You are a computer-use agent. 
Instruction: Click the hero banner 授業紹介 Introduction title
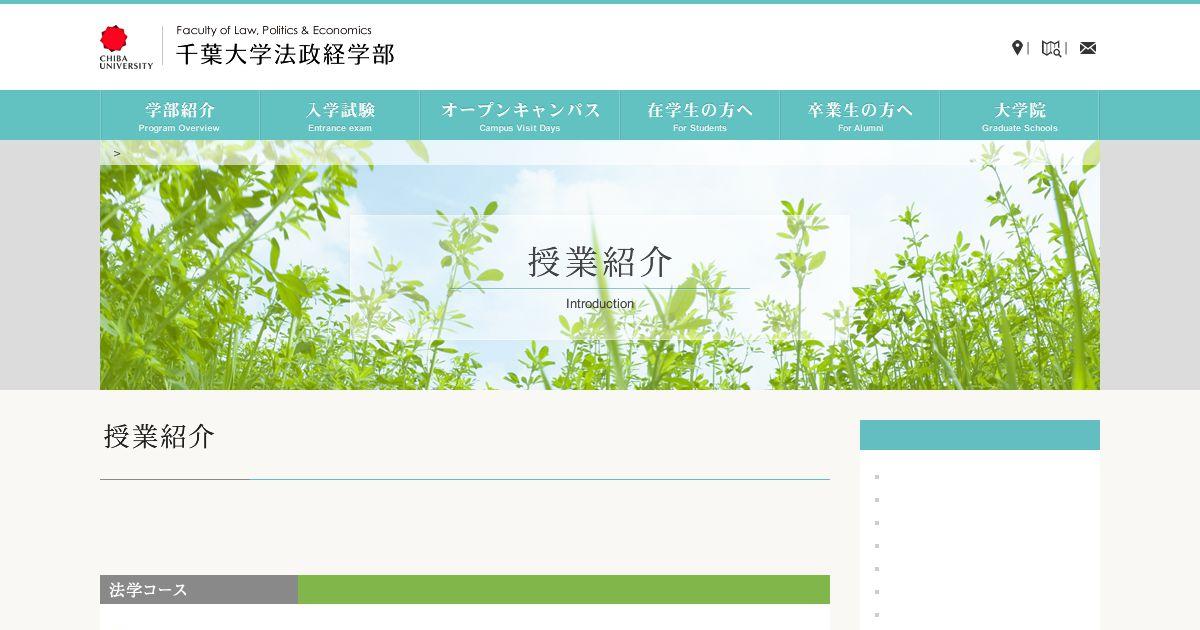click(x=600, y=276)
